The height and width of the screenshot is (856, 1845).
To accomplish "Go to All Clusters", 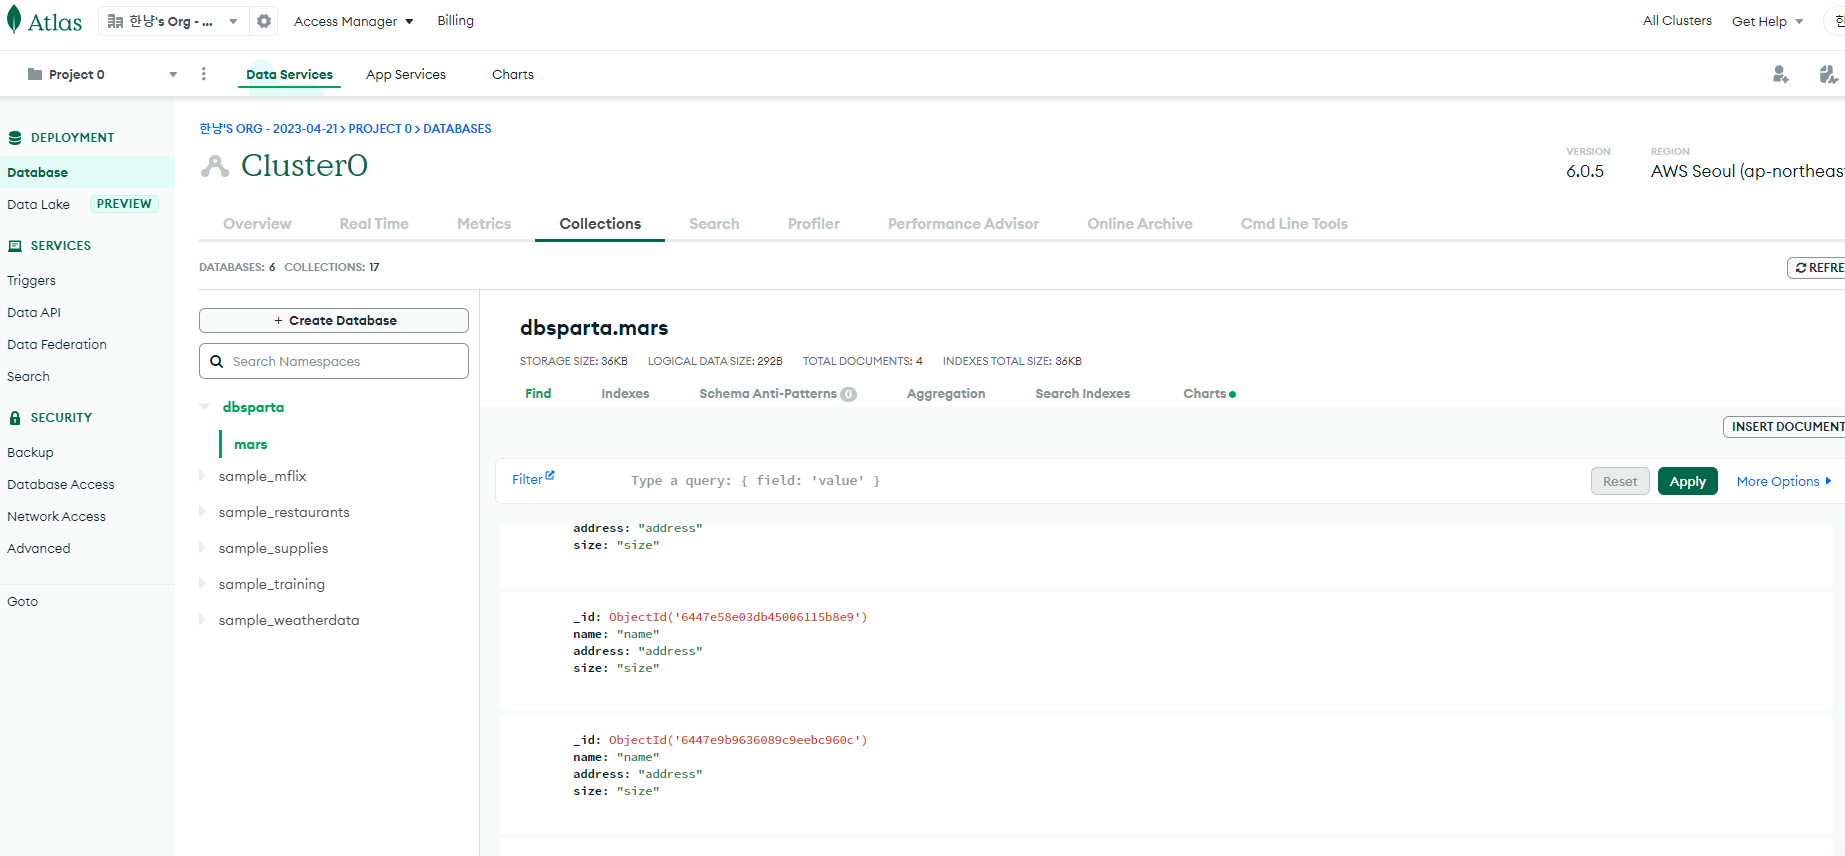I will 1677,20.
